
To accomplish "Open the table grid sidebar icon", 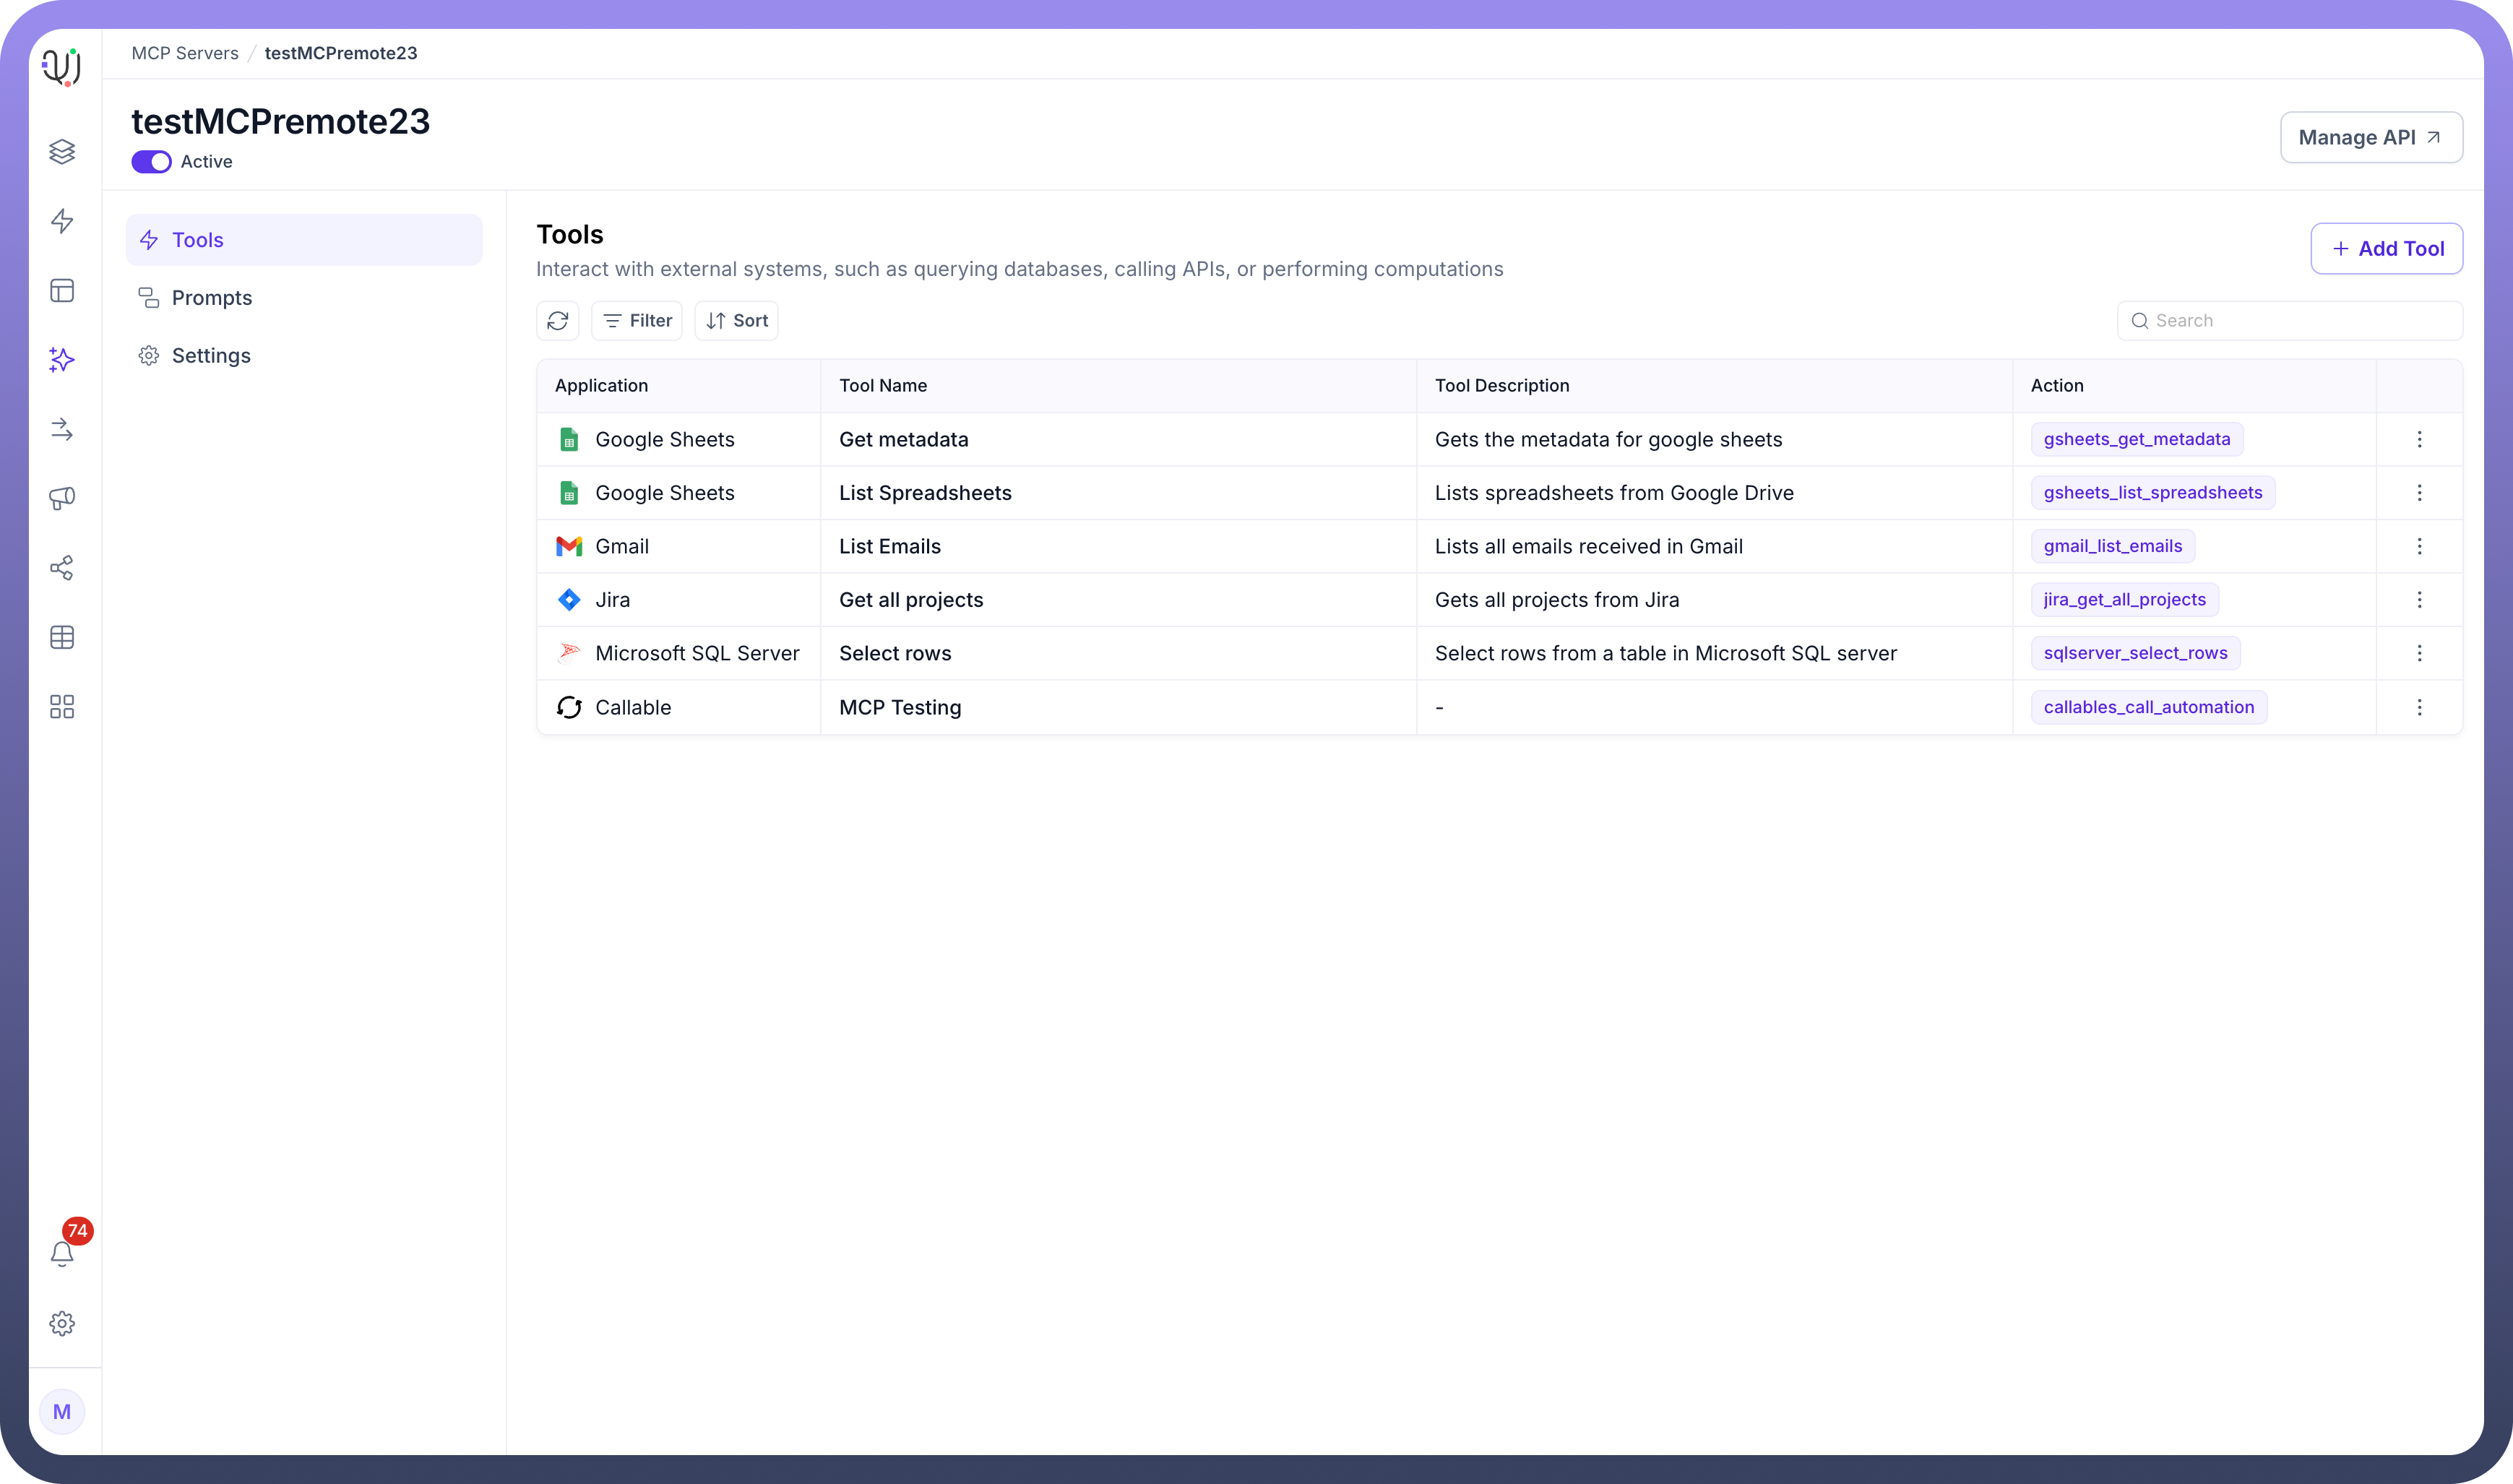I will pyautogui.click(x=62, y=638).
